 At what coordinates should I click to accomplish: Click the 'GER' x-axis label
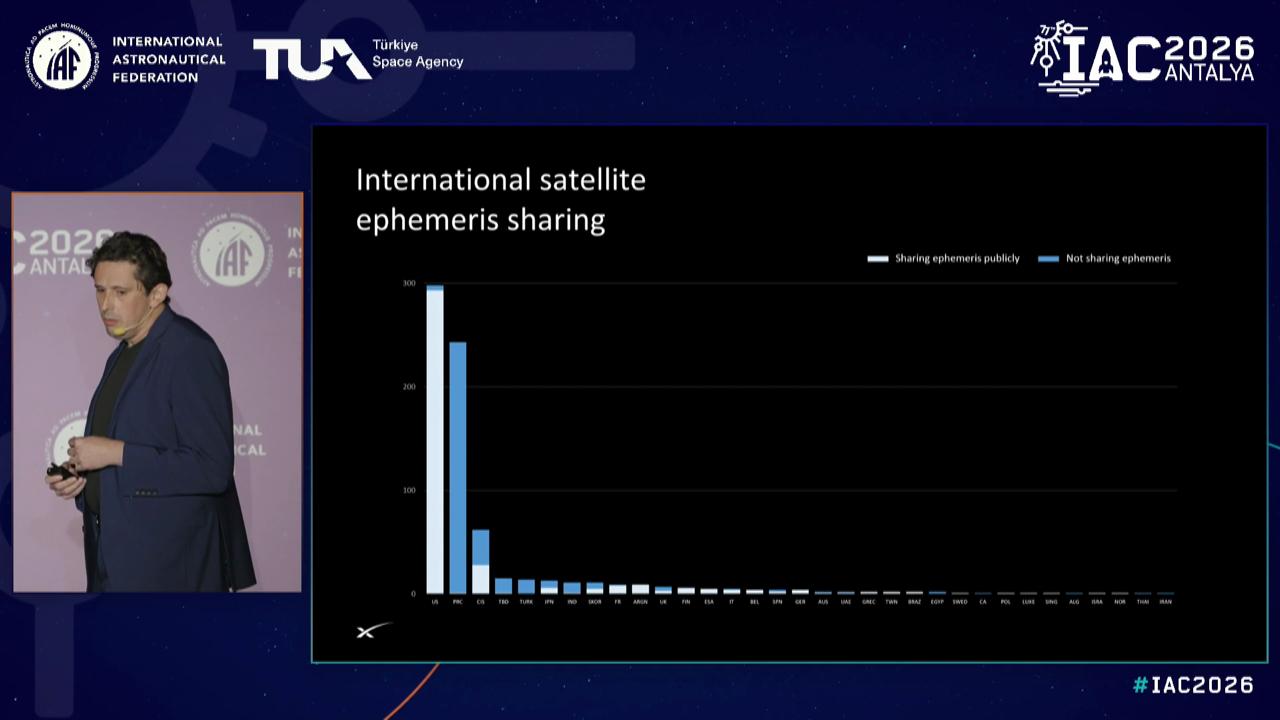pos(800,602)
